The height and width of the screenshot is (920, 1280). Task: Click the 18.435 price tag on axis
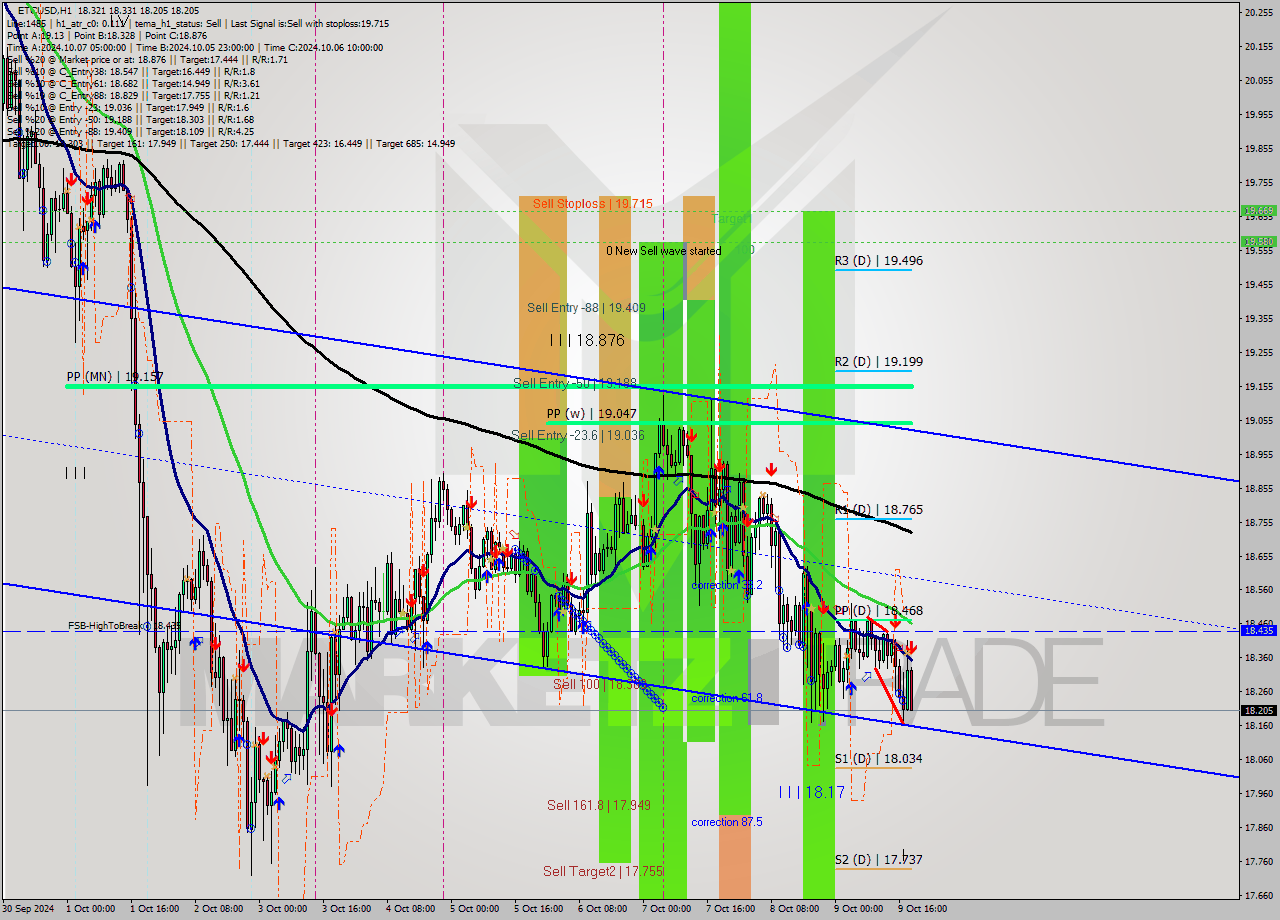click(x=1257, y=630)
